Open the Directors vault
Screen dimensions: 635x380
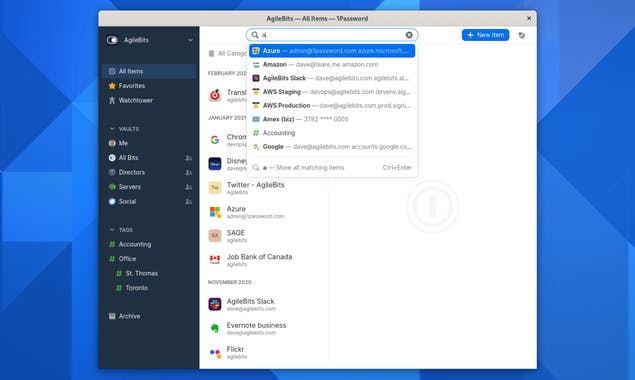pyautogui.click(x=149, y=173)
